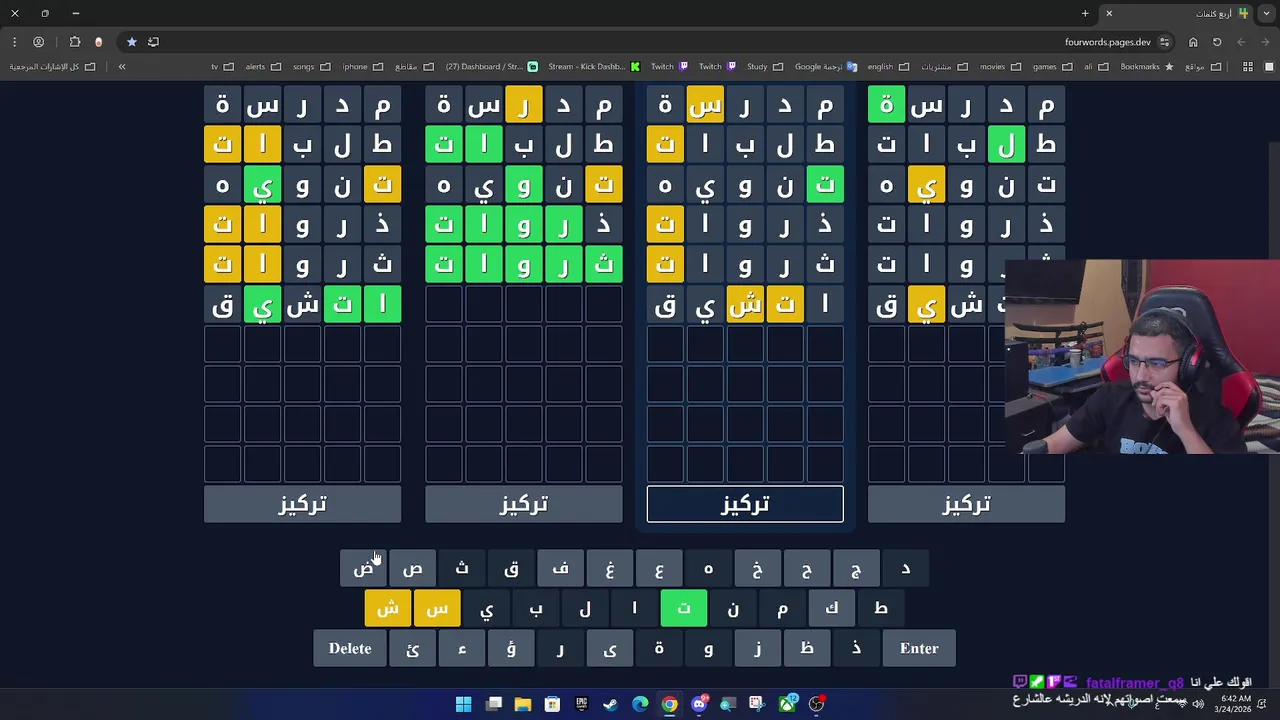The width and height of the screenshot is (1280, 720).
Task: Open Discord from taskbar
Action: 699,704
